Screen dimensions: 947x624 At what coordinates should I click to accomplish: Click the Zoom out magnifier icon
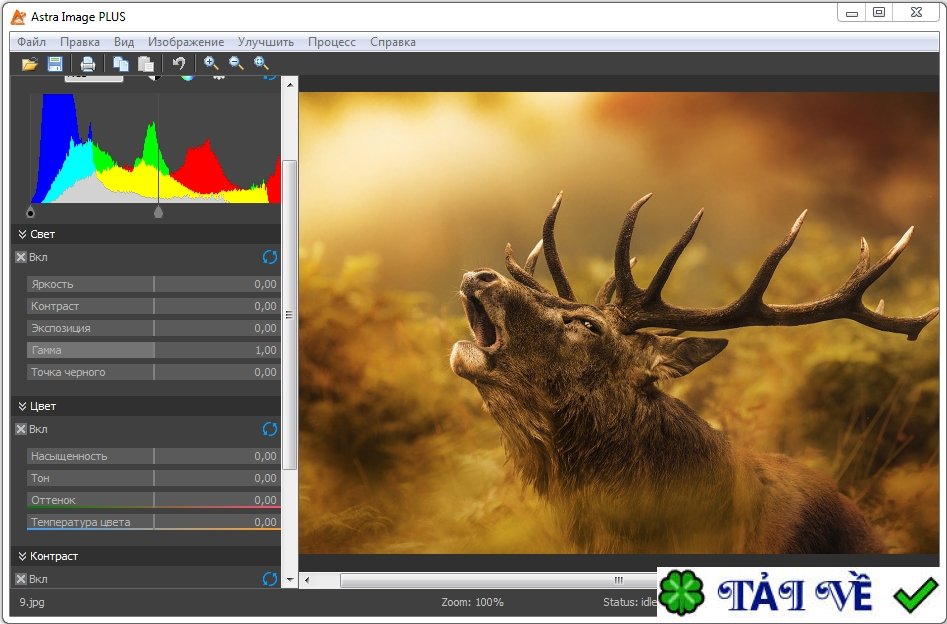236,64
